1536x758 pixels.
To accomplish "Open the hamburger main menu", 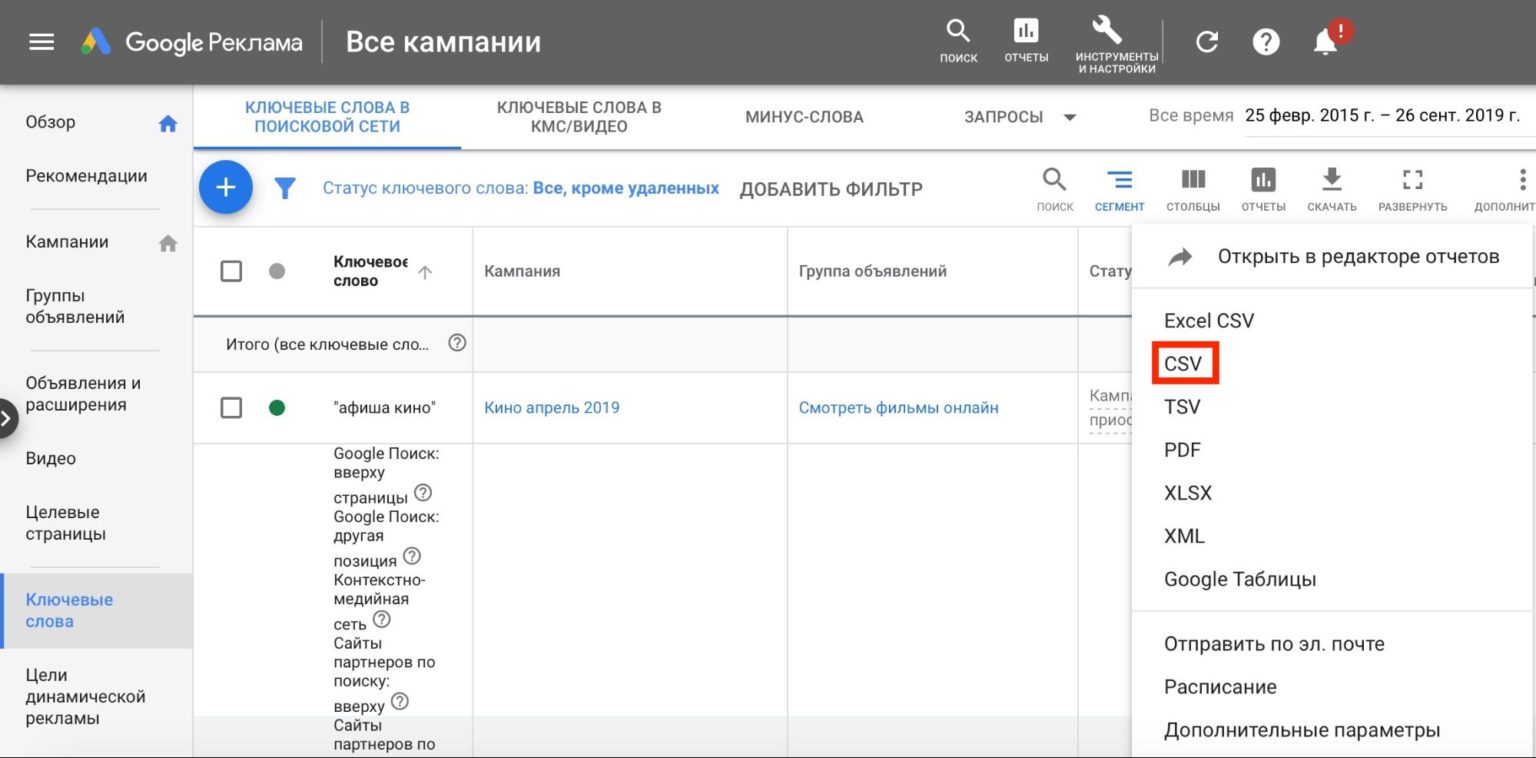I will tap(41, 42).
